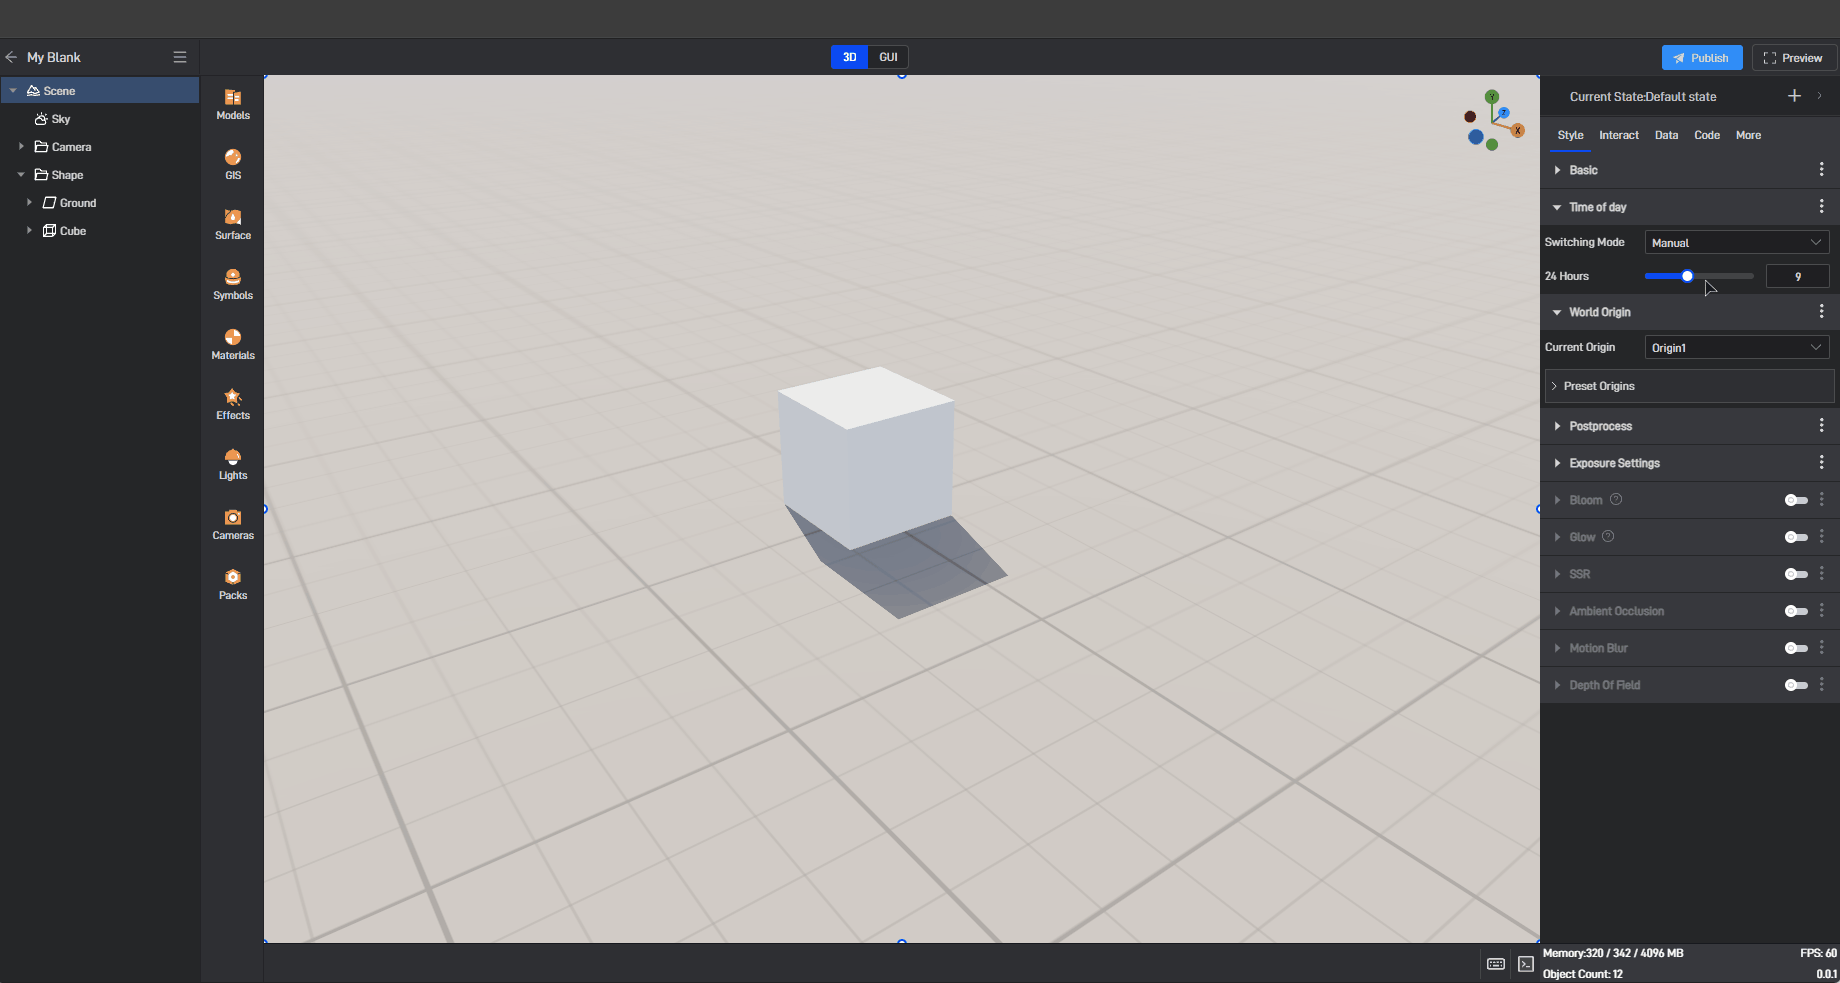
Task: Enable the Glow toggle
Action: pos(1796,537)
